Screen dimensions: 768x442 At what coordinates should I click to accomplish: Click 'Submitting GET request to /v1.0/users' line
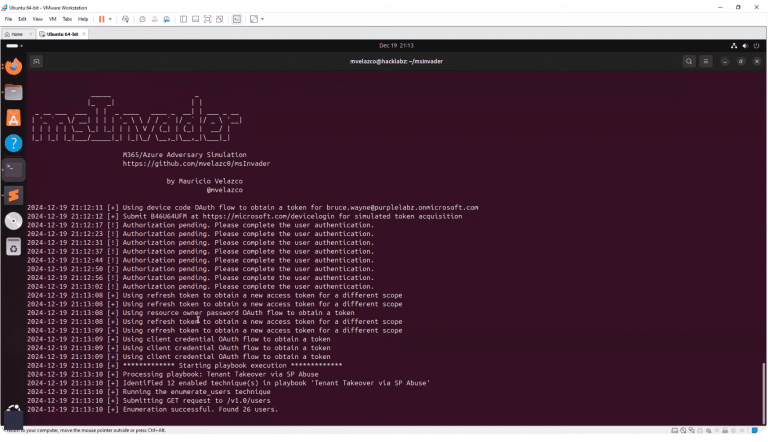(x=148, y=401)
